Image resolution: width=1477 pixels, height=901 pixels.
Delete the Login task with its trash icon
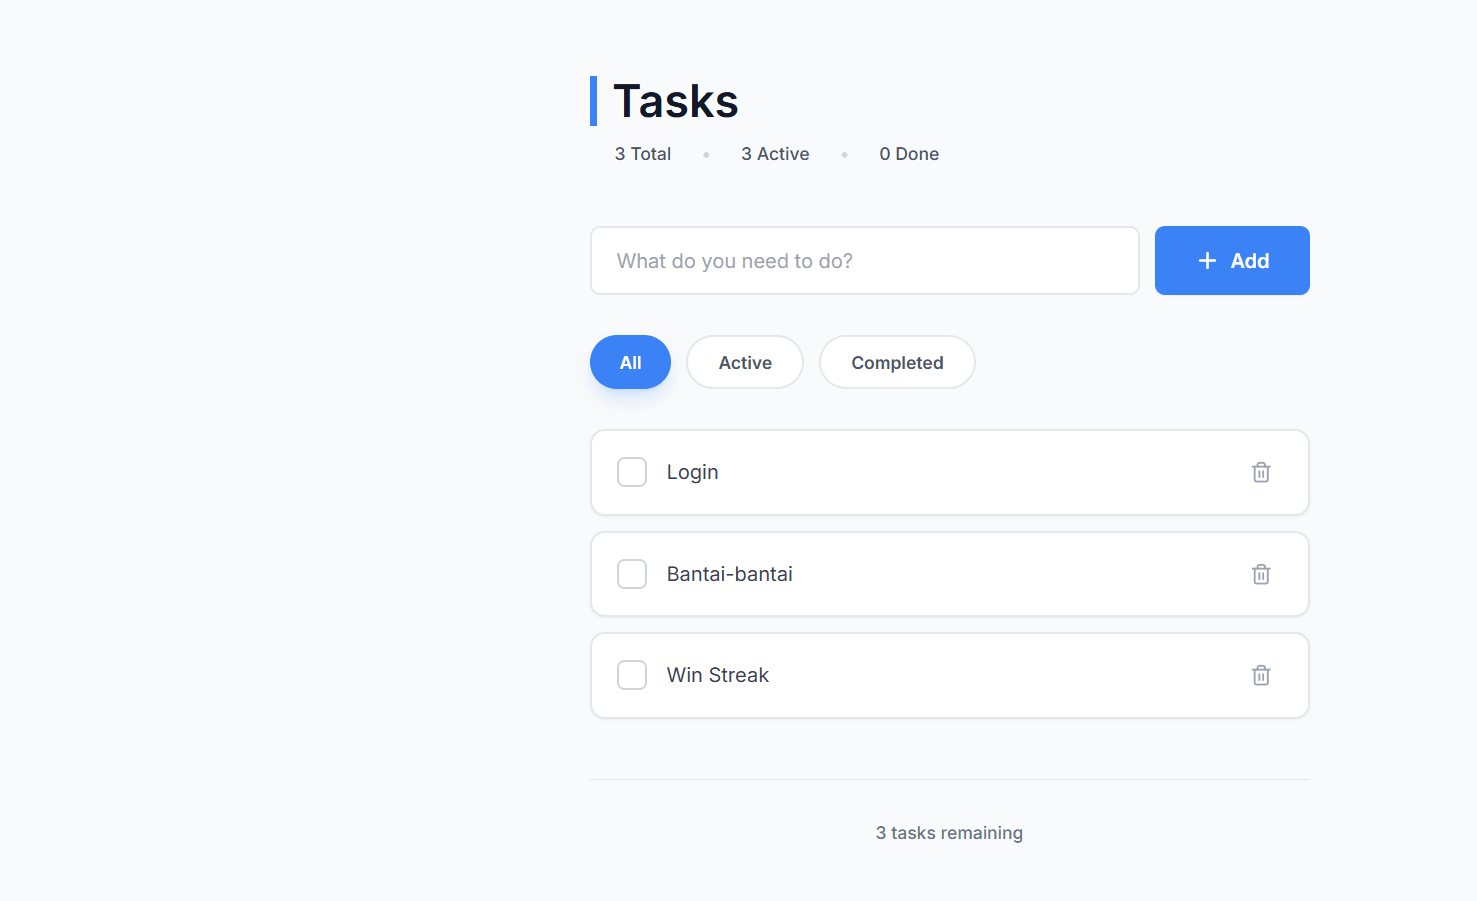[x=1261, y=472]
